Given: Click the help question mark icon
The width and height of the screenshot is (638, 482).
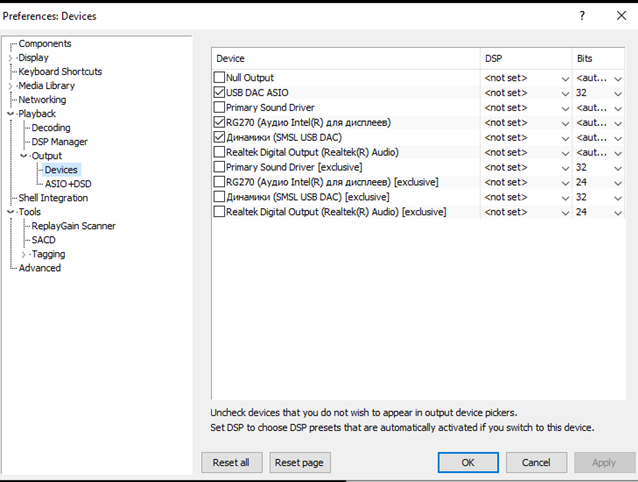Looking at the screenshot, I should coord(582,16).
